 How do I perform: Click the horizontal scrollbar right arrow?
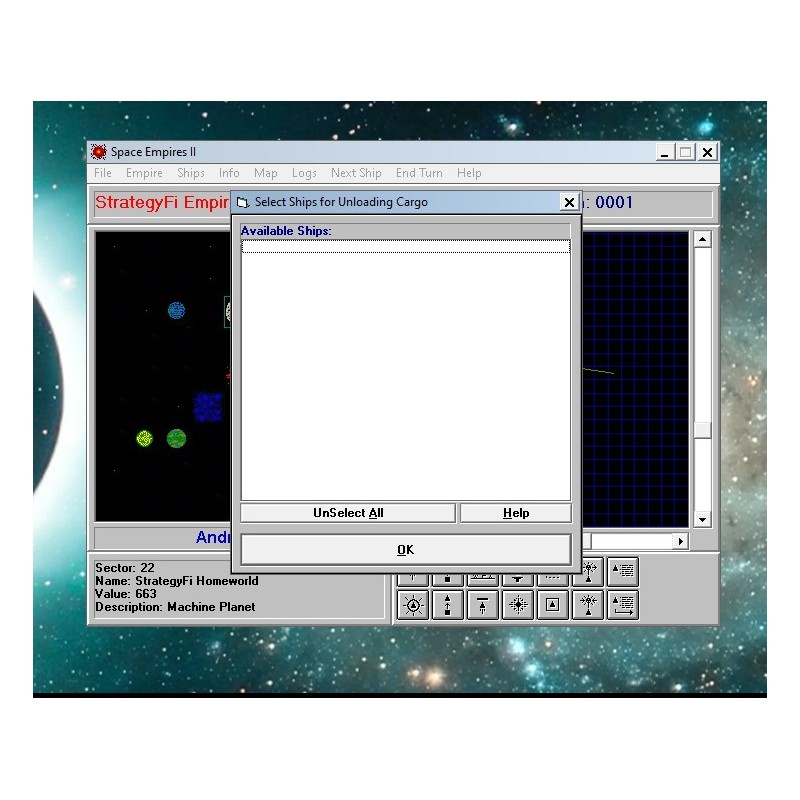(681, 541)
